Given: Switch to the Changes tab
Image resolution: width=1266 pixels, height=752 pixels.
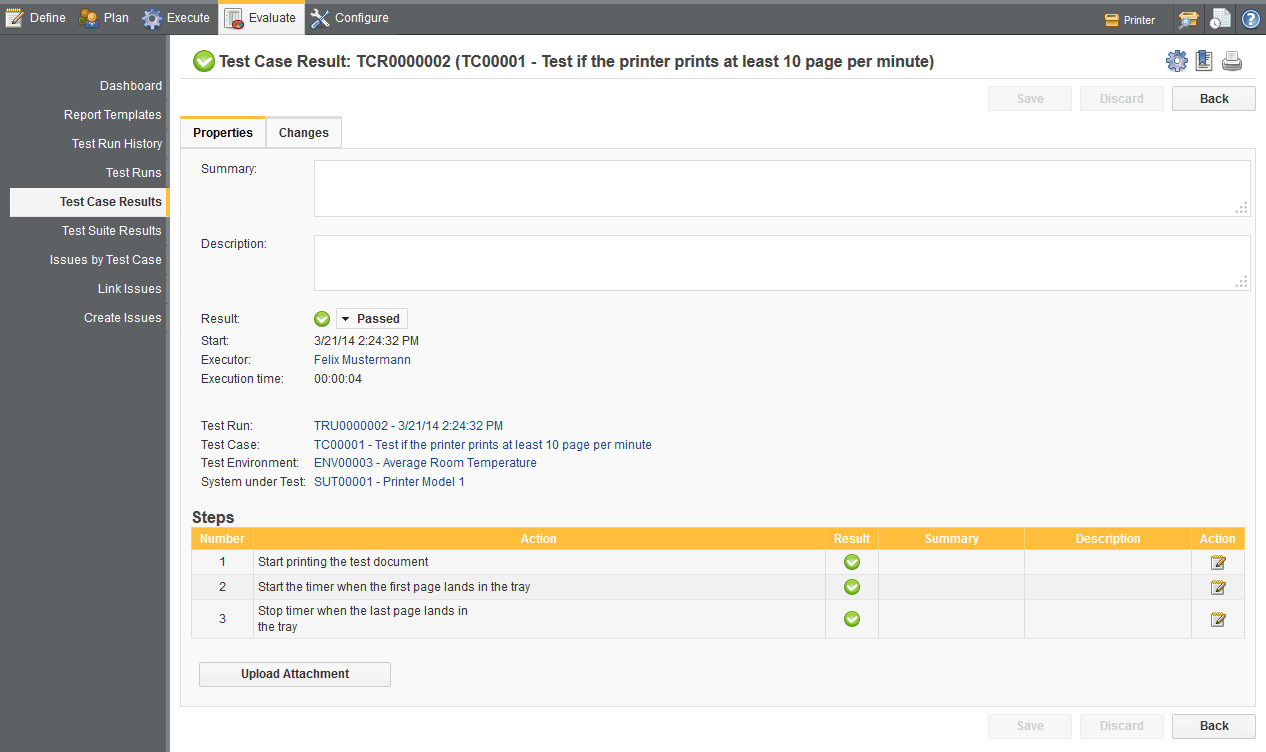Looking at the screenshot, I should click(x=304, y=133).
